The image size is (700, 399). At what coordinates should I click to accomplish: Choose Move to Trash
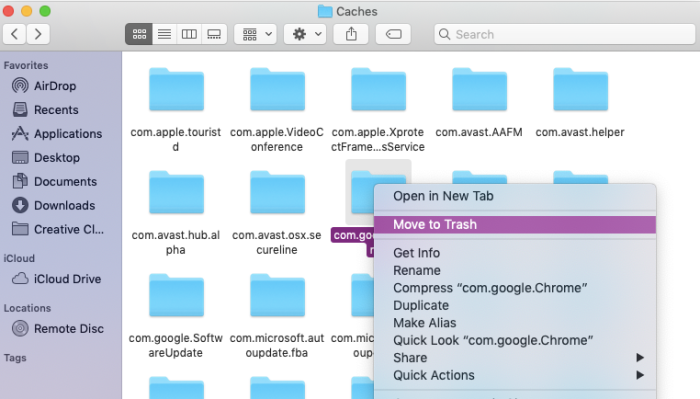click(x=515, y=224)
